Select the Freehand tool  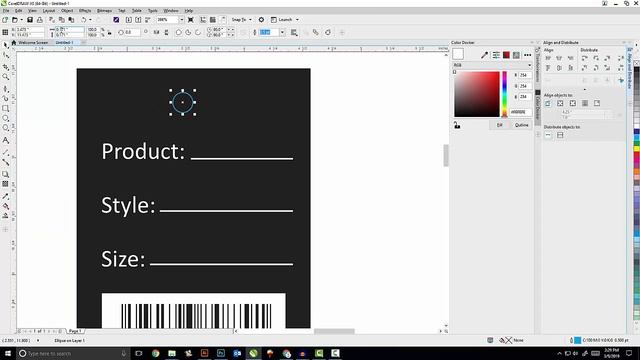point(5,88)
